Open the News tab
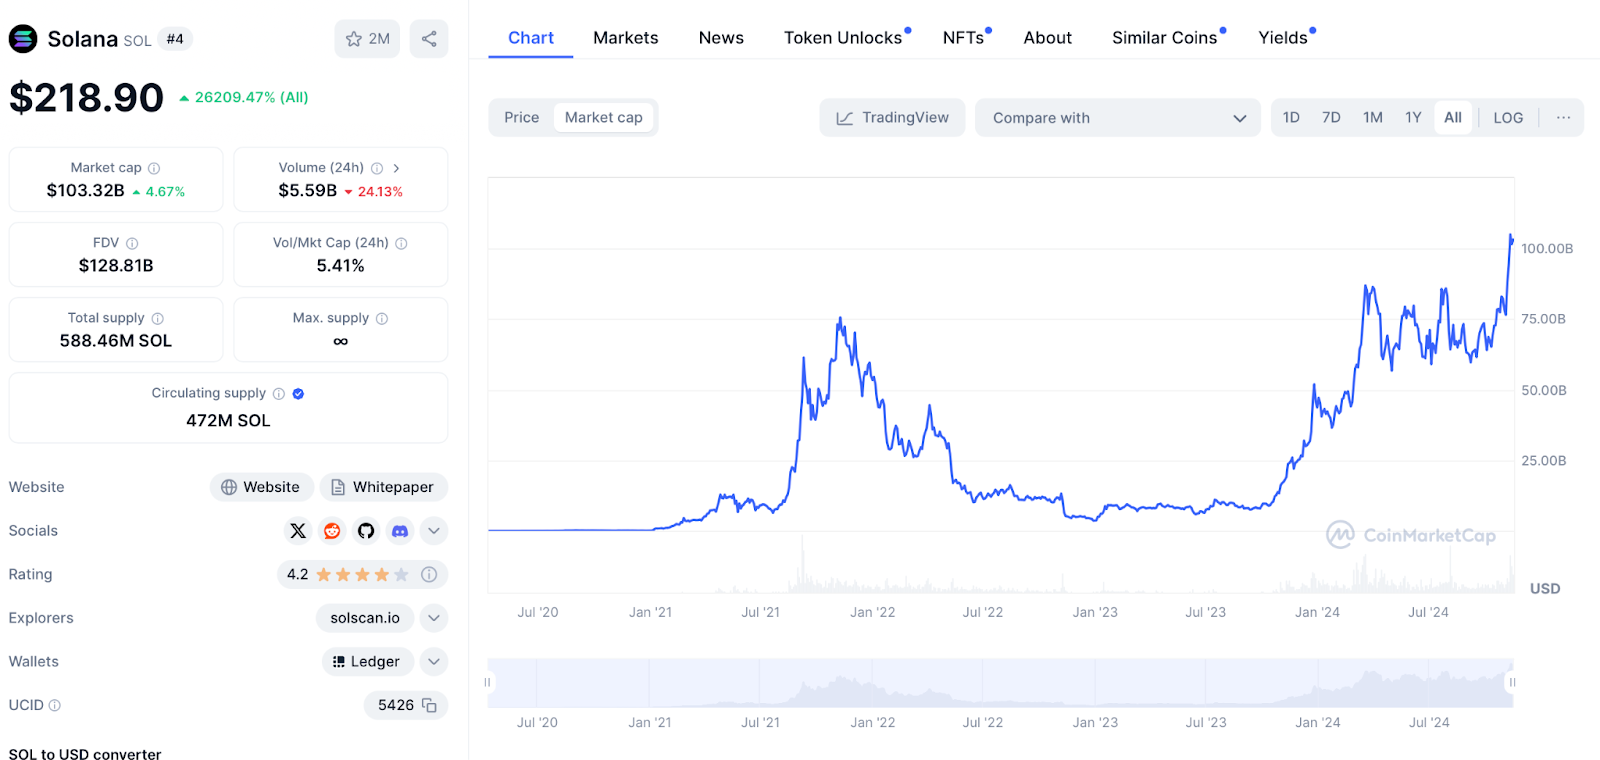Viewport: 1600px width, 760px height. point(721,38)
